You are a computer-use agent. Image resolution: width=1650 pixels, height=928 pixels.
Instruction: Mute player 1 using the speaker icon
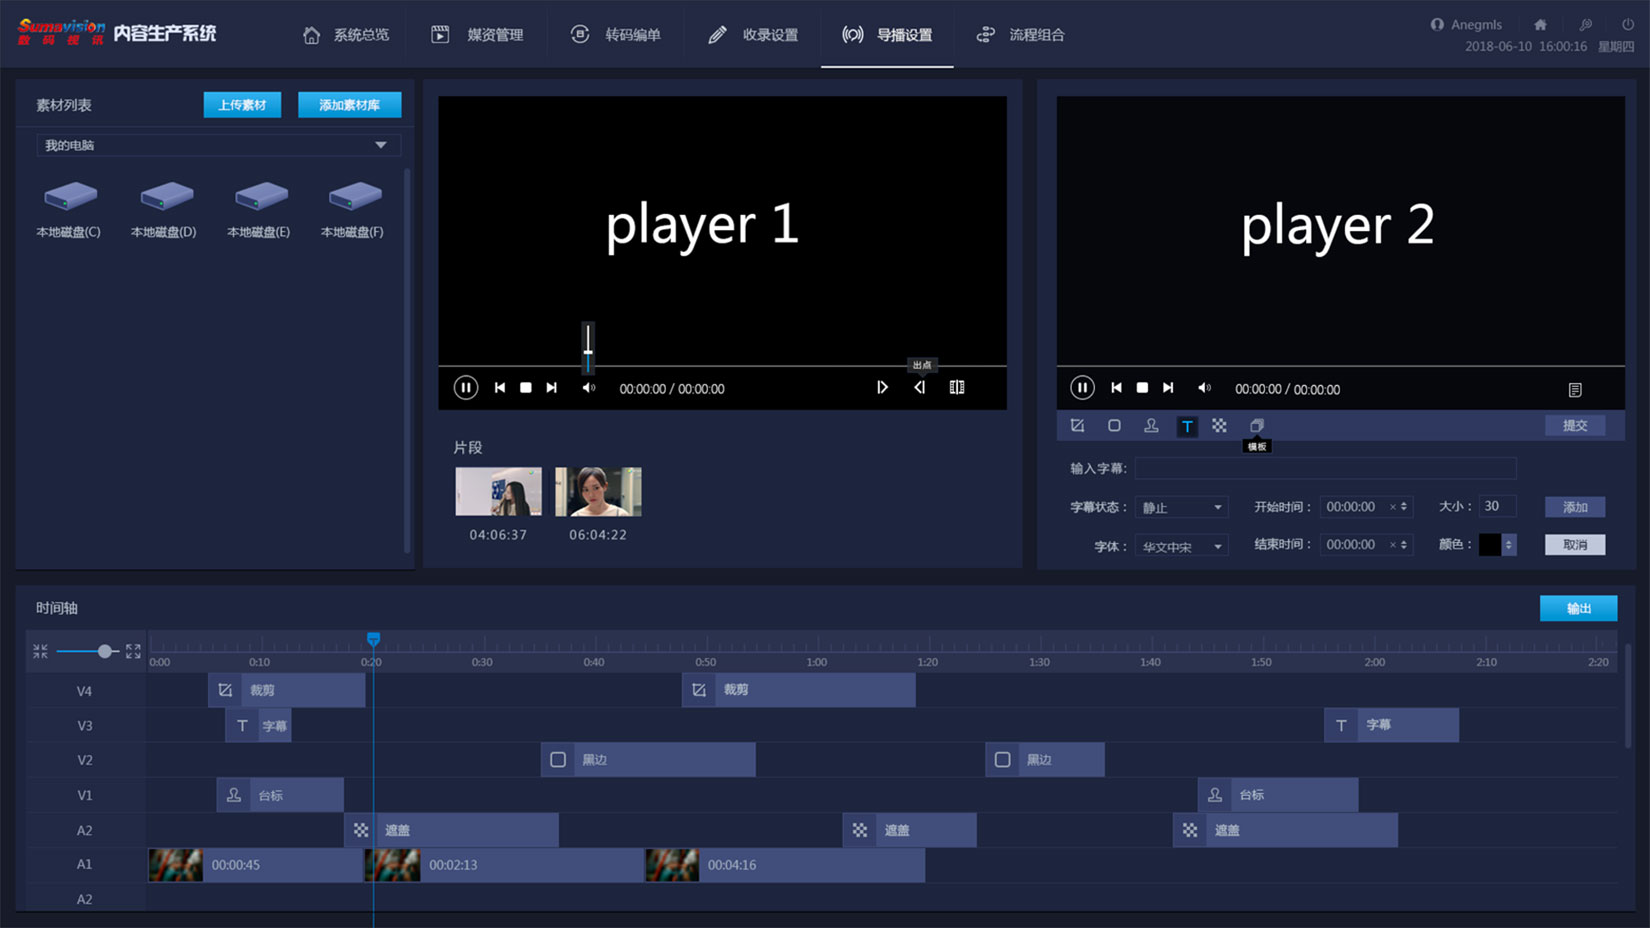click(589, 388)
